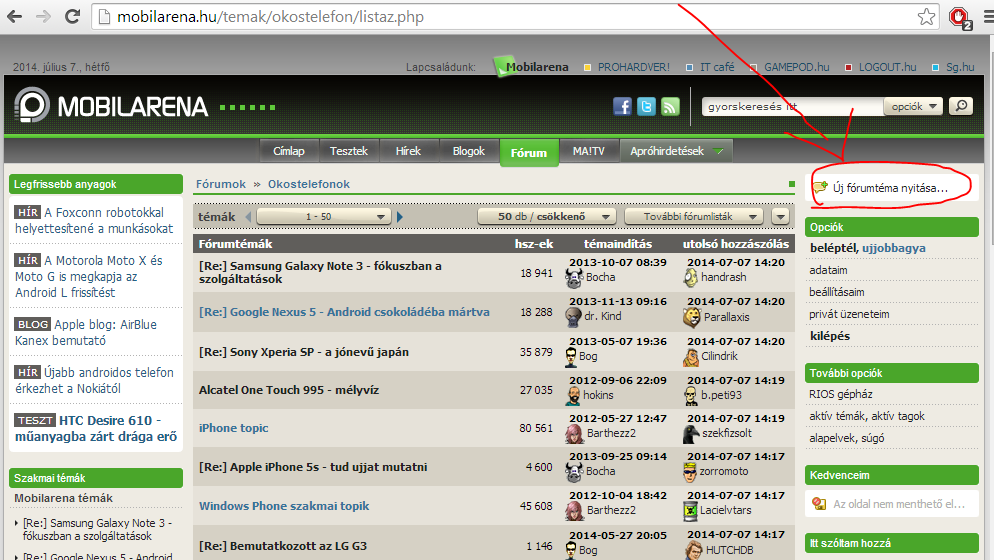994x560 pixels.
Task: Open the Tesztek tab
Action: [349, 152]
